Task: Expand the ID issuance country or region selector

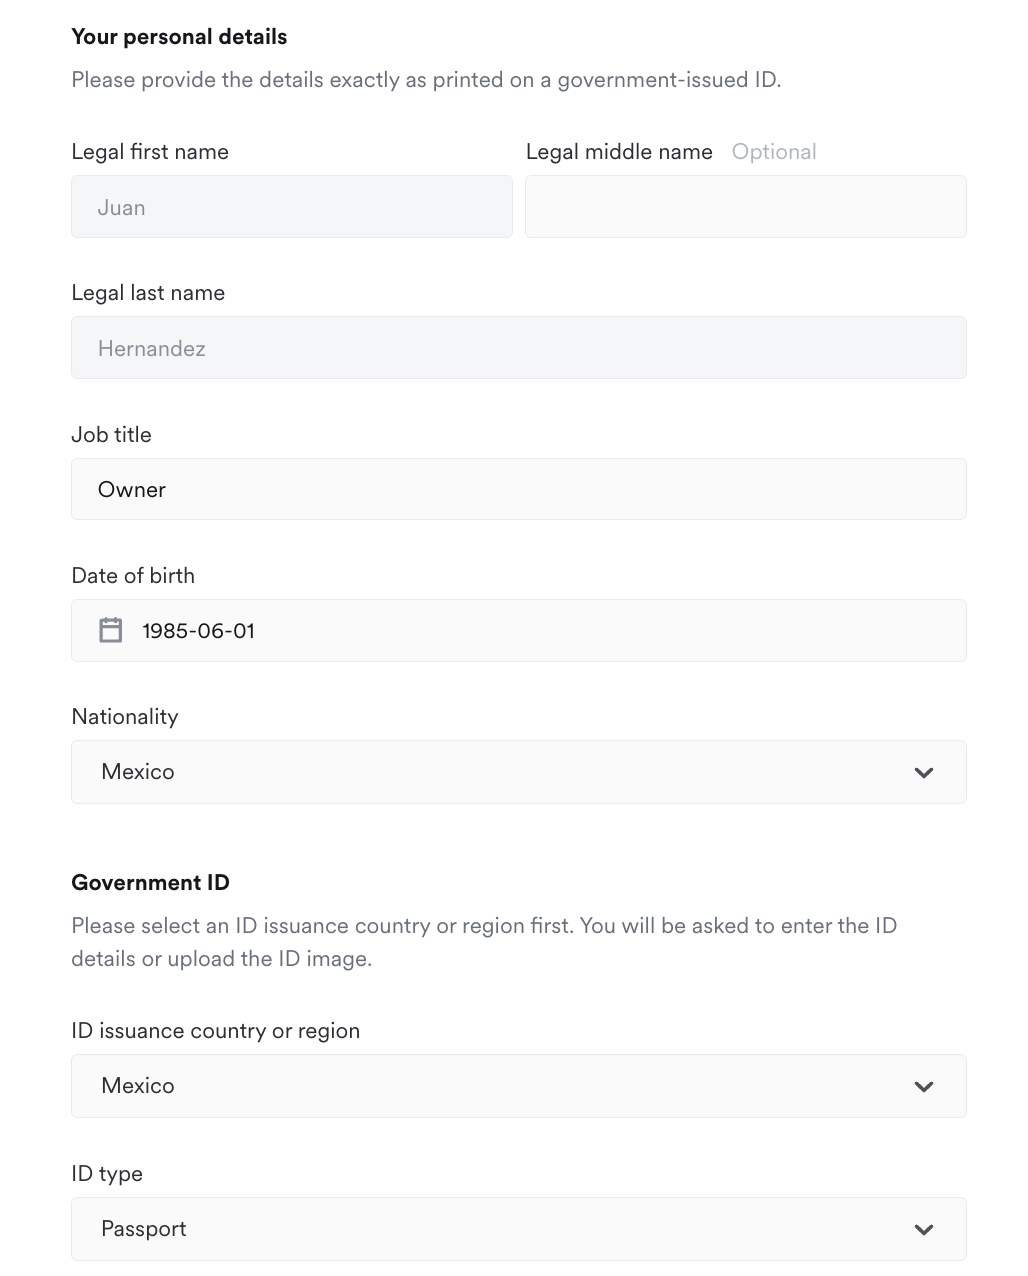Action: pos(518,1086)
